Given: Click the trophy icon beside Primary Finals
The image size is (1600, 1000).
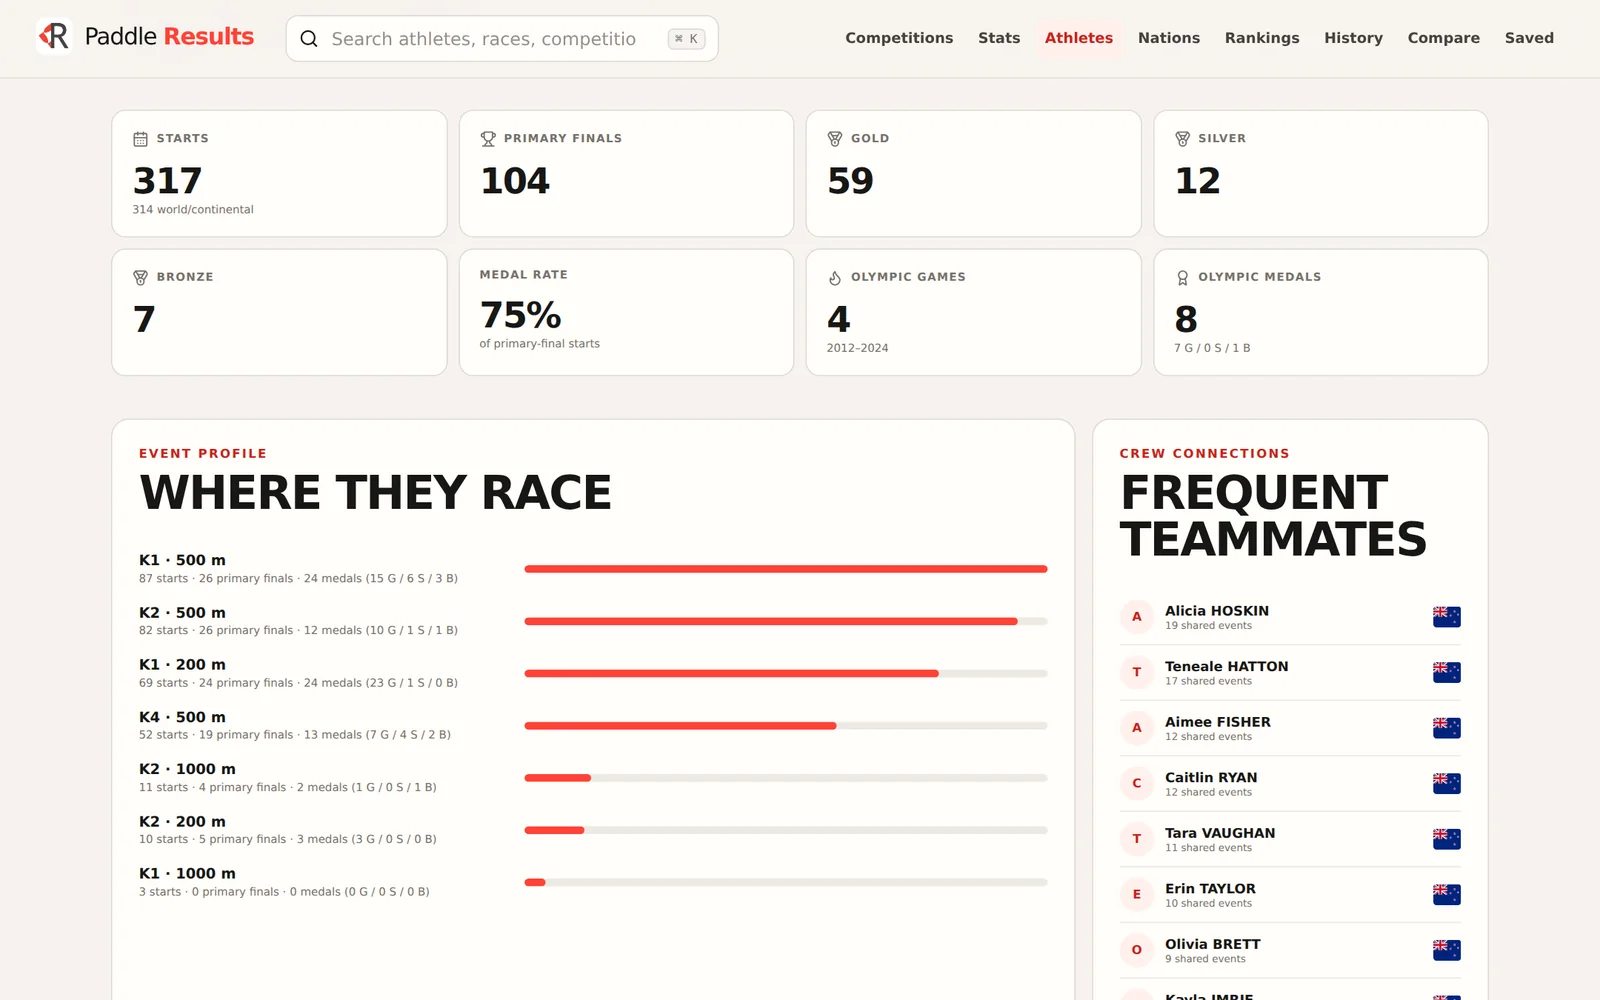Looking at the screenshot, I should (488, 139).
